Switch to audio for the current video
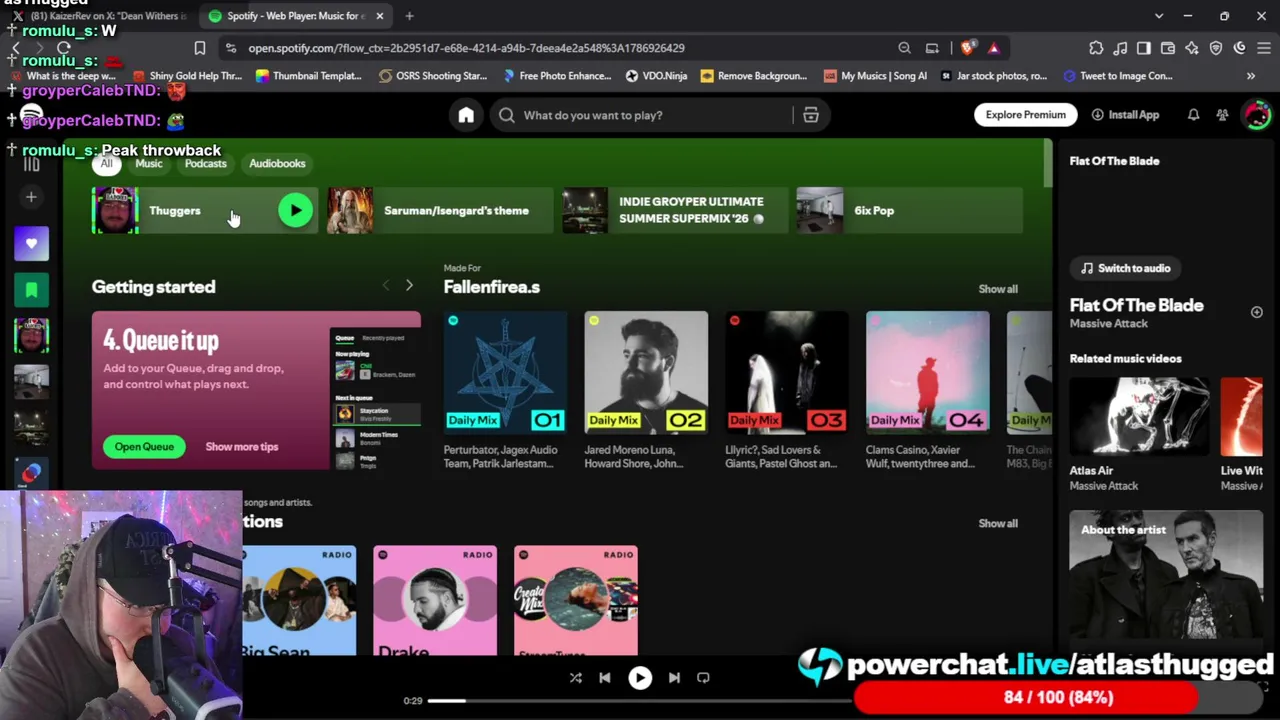Screen dimensions: 1280x720 (x=1125, y=268)
